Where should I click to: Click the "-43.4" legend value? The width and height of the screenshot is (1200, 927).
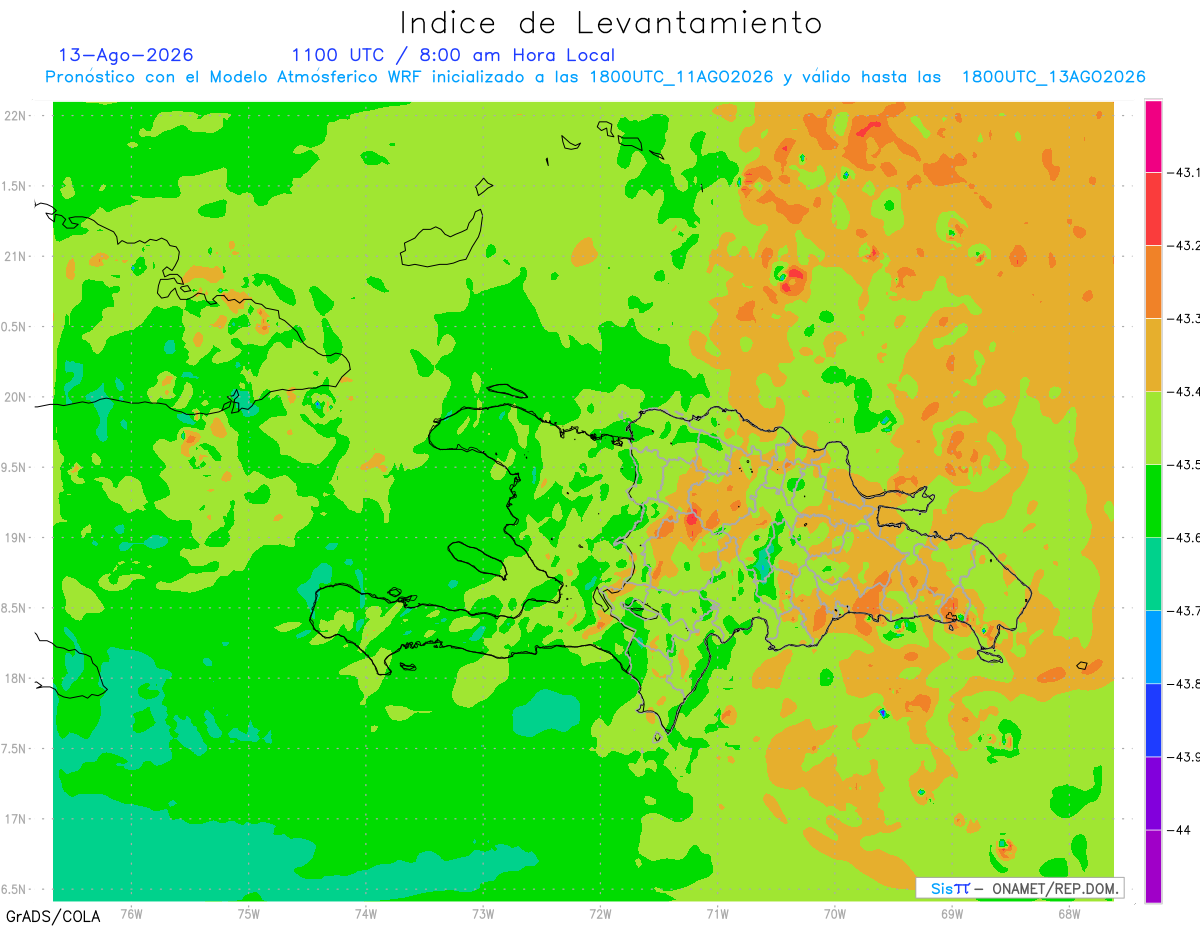(x=1183, y=392)
